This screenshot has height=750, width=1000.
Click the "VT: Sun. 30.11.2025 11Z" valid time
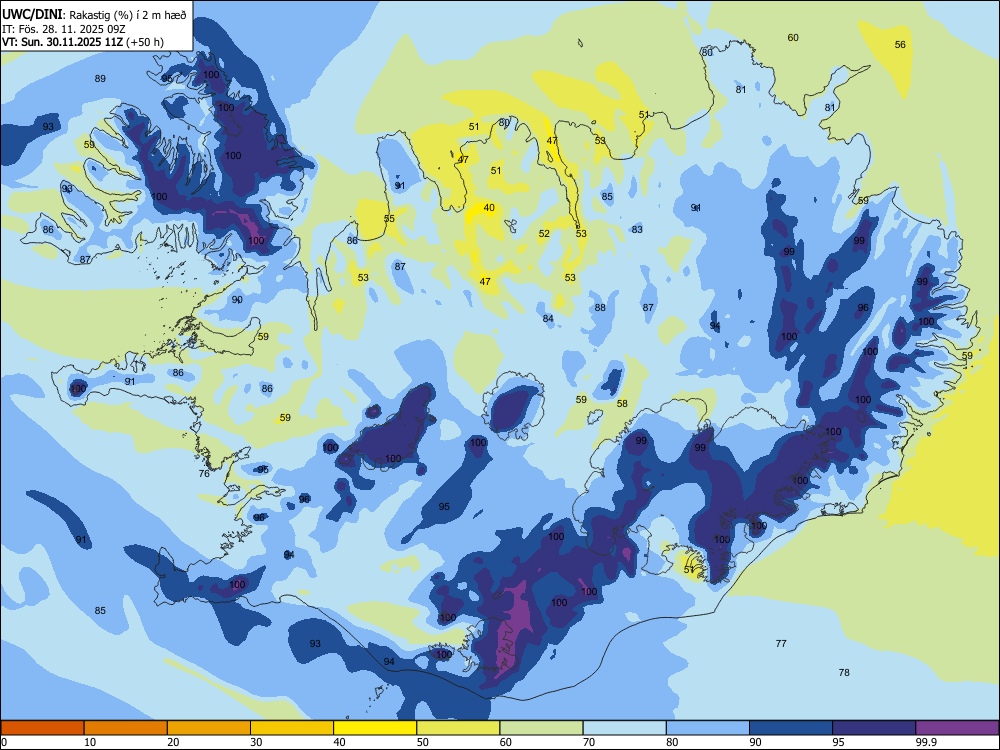coord(62,42)
